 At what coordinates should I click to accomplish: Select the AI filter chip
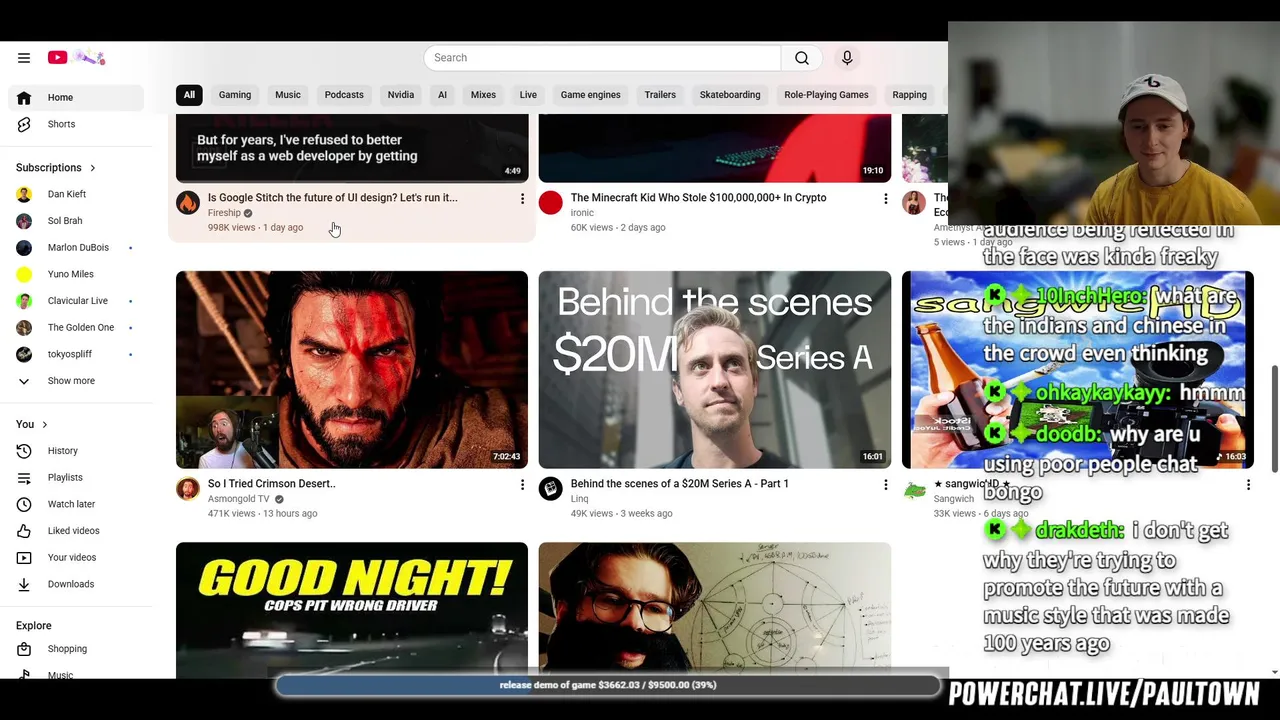[442, 95]
